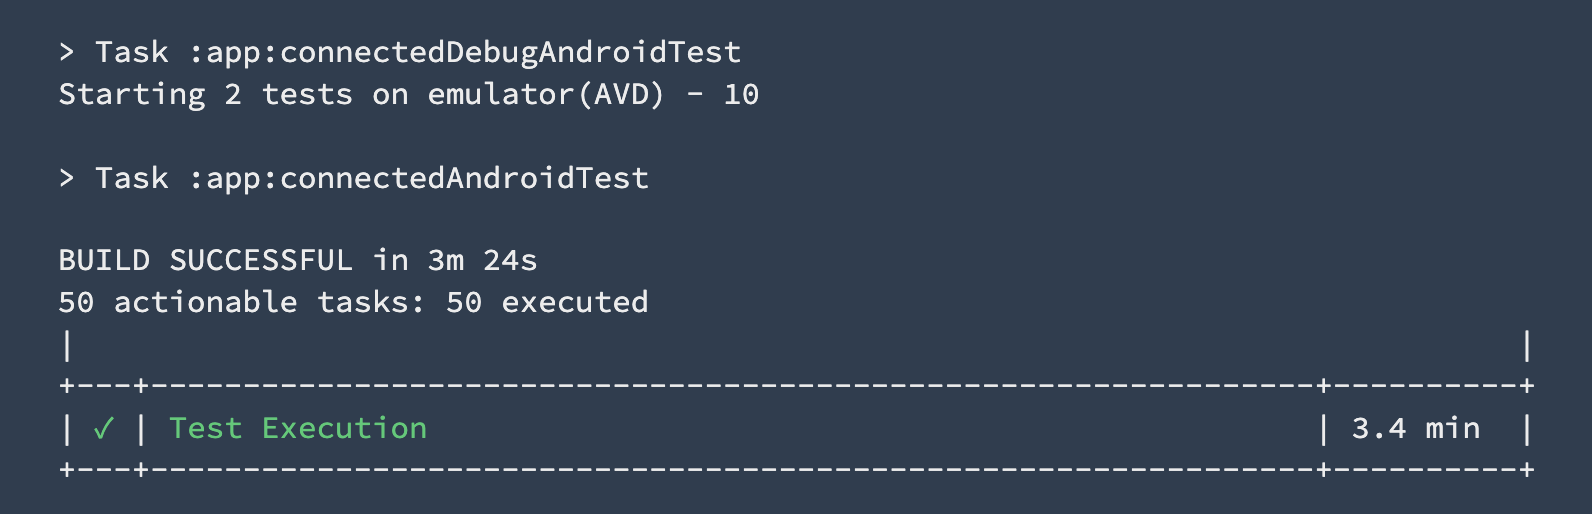Click the 3.4 min duration cell
This screenshot has height=514, width=1592.
click(x=1415, y=429)
